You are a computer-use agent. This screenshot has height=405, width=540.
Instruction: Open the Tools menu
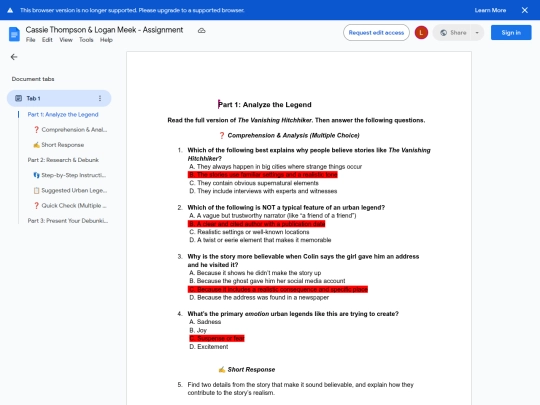click(86, 40)
